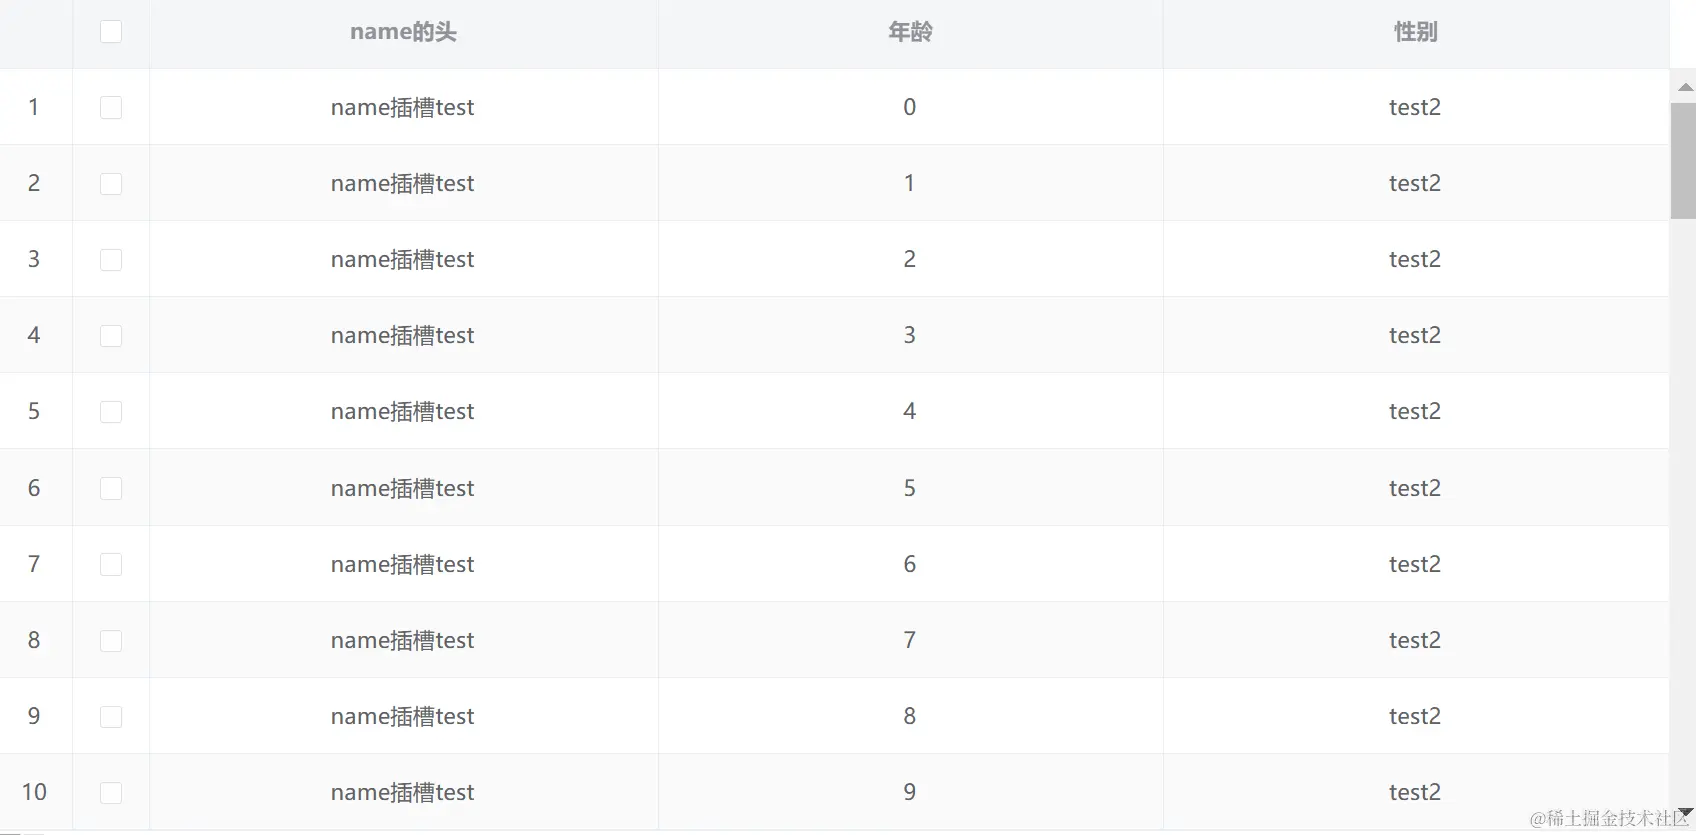Check the checkbox for row 1
The width and height of the screenshot is (1696, 835).
tap(111, 108)
